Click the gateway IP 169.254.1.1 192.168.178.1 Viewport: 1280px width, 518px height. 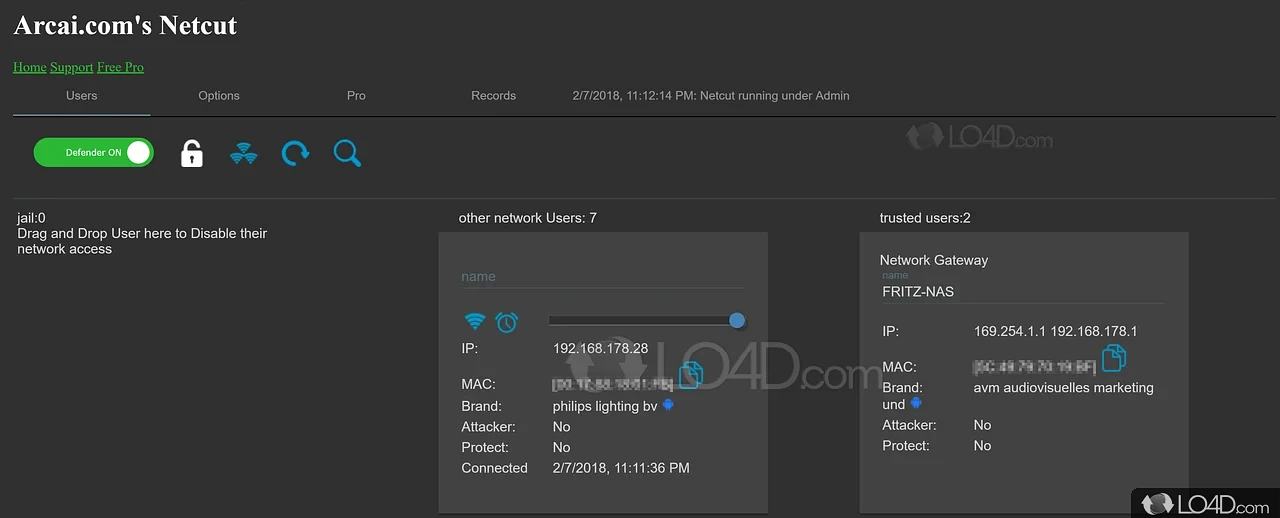pos(1056,331)
